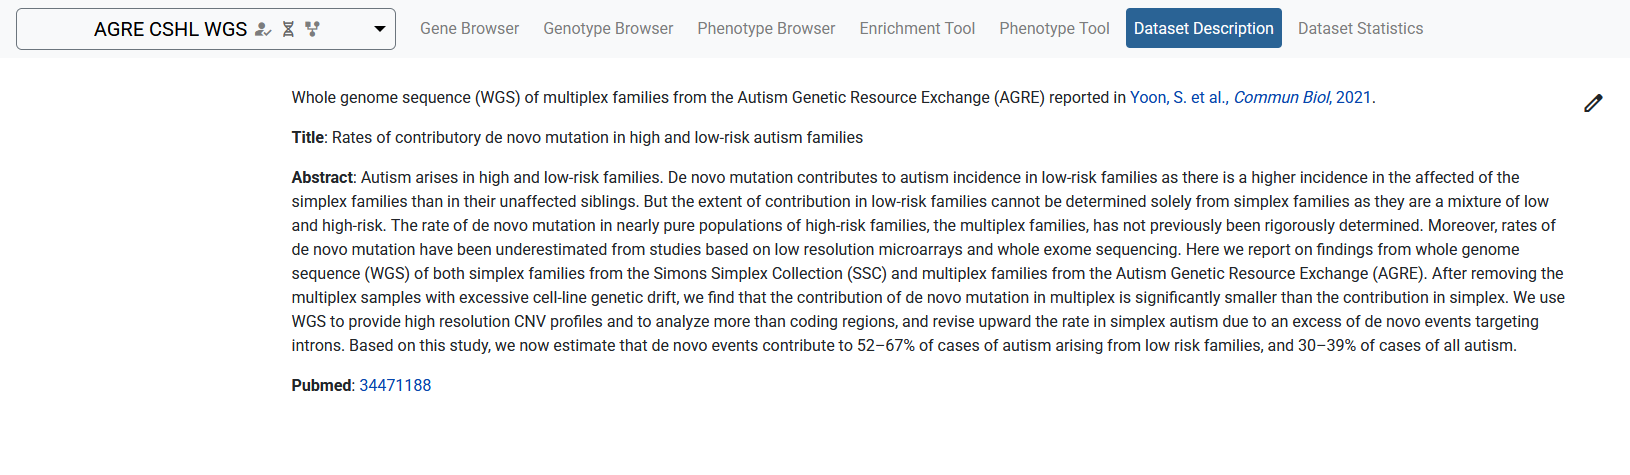Open the Yoon, S. et al. citation link
1630x475 pixels.
(x=1178, y=97)
